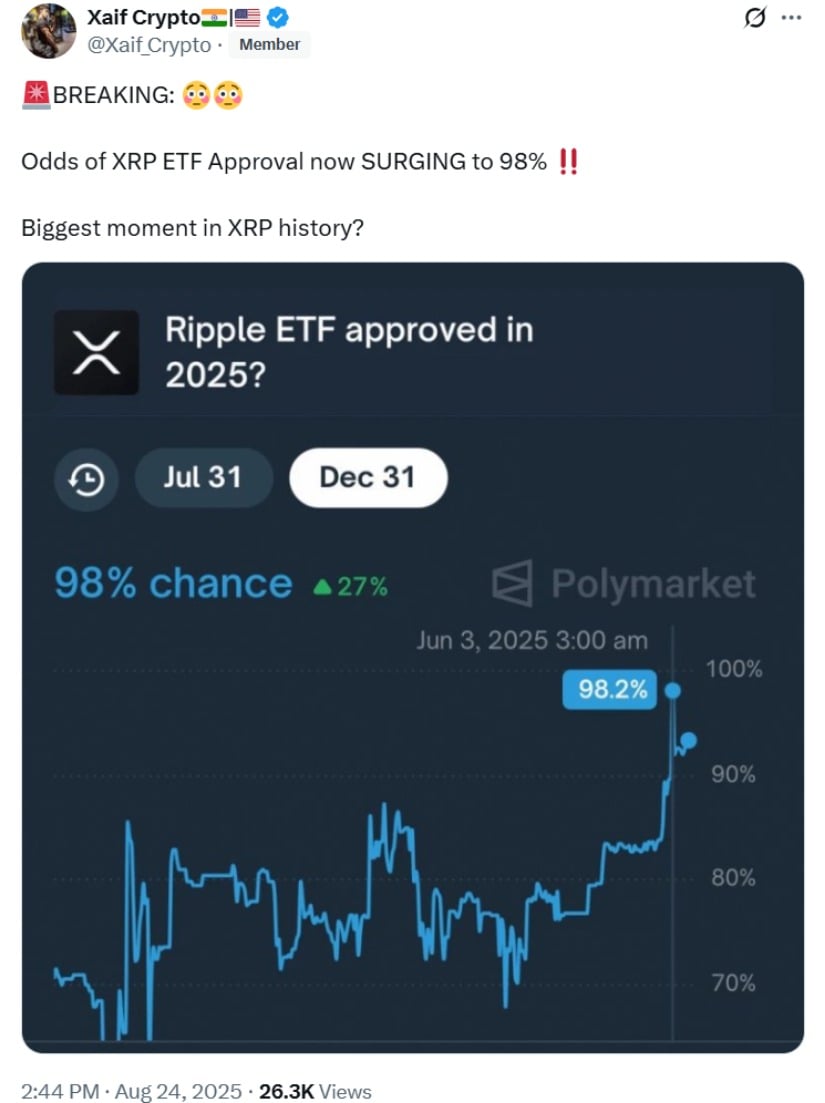Click the Member badge
825x1103 pixels.
point(269,44)
